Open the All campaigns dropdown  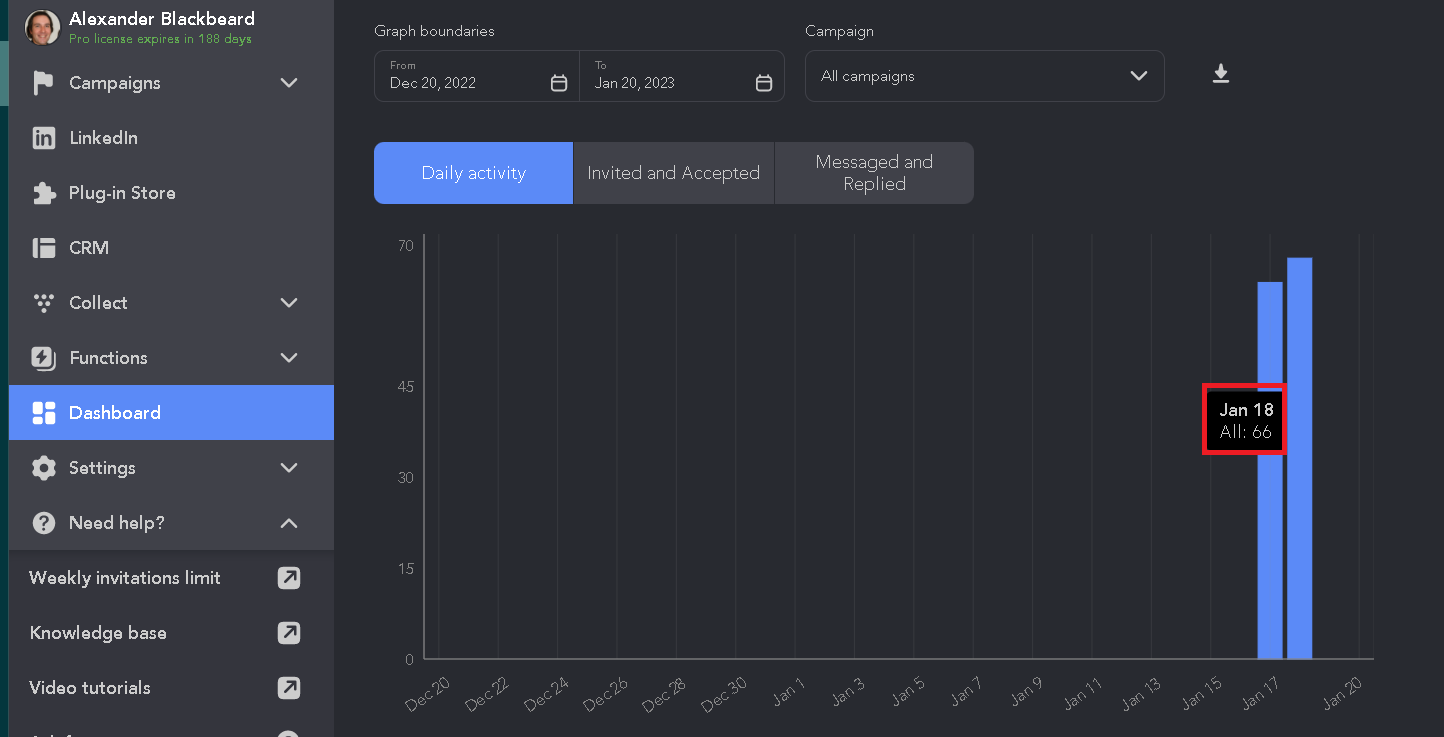[x=985, y=76]
